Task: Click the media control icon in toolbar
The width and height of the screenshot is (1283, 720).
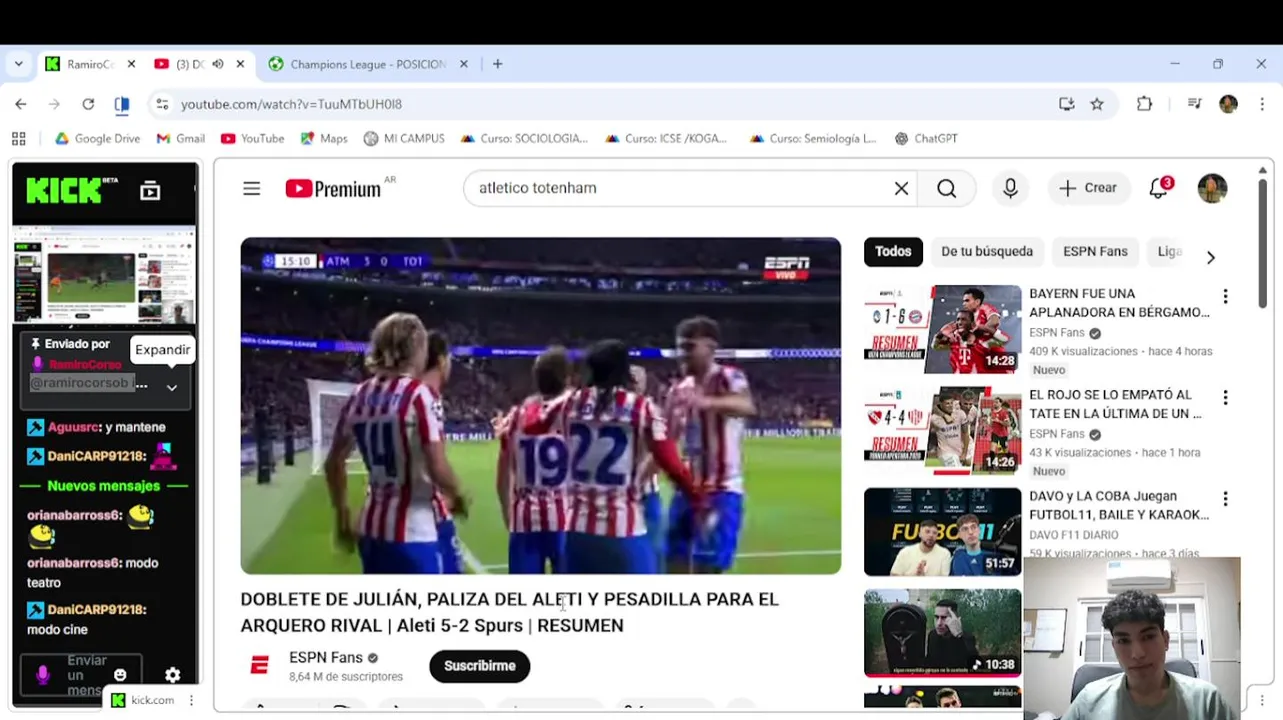Action: [x=1194, y=104]
